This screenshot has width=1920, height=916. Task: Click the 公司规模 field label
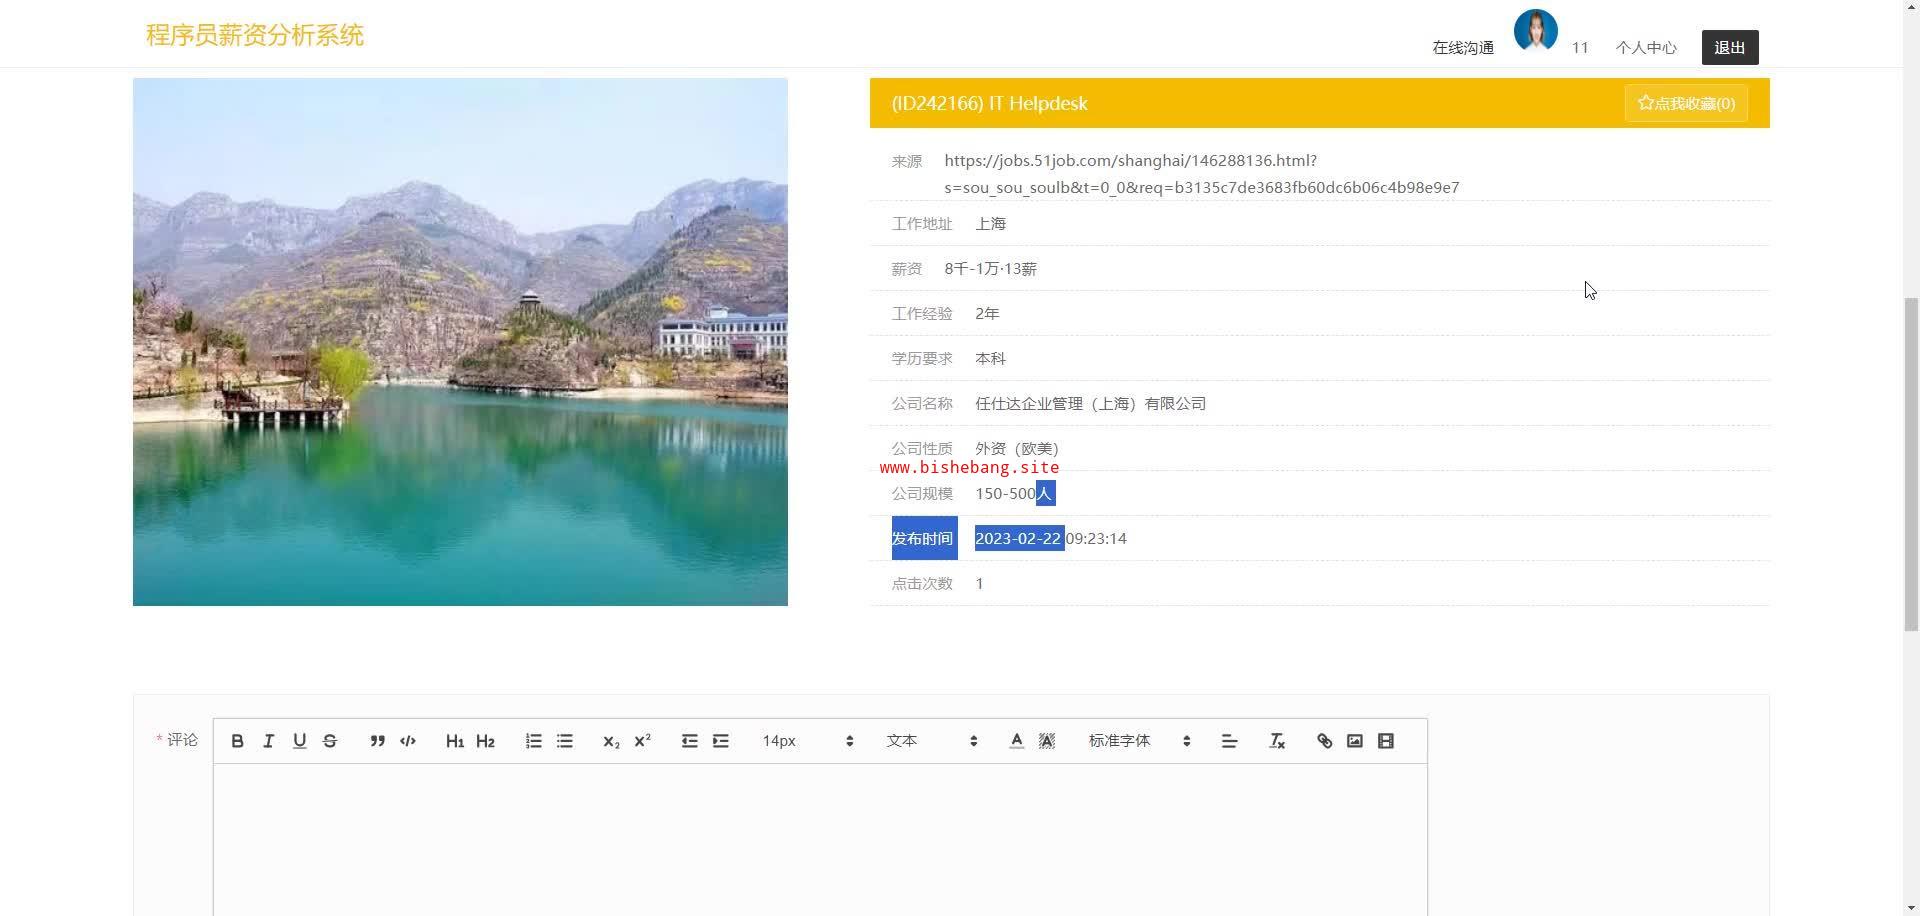(x=922, y=494)
